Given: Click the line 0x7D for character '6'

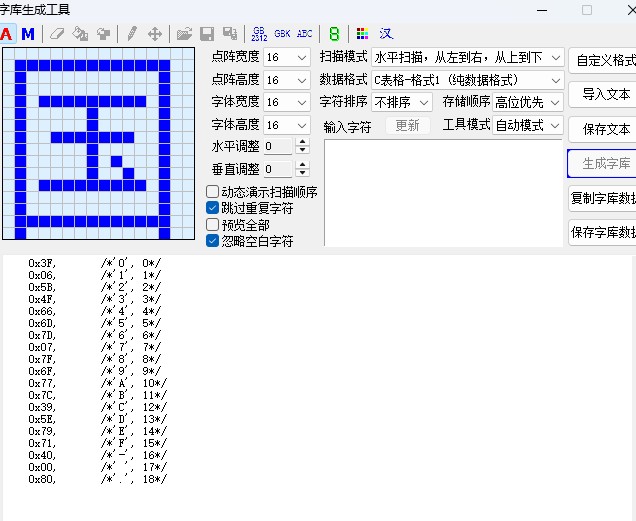Looking at the screenshot, I should (x=95, y=335).
